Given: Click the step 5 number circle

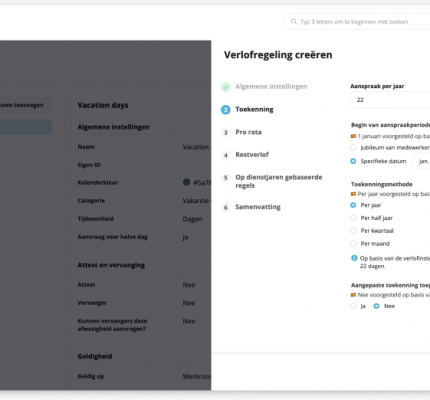Looking at the screenshot, I should (226, 178).
